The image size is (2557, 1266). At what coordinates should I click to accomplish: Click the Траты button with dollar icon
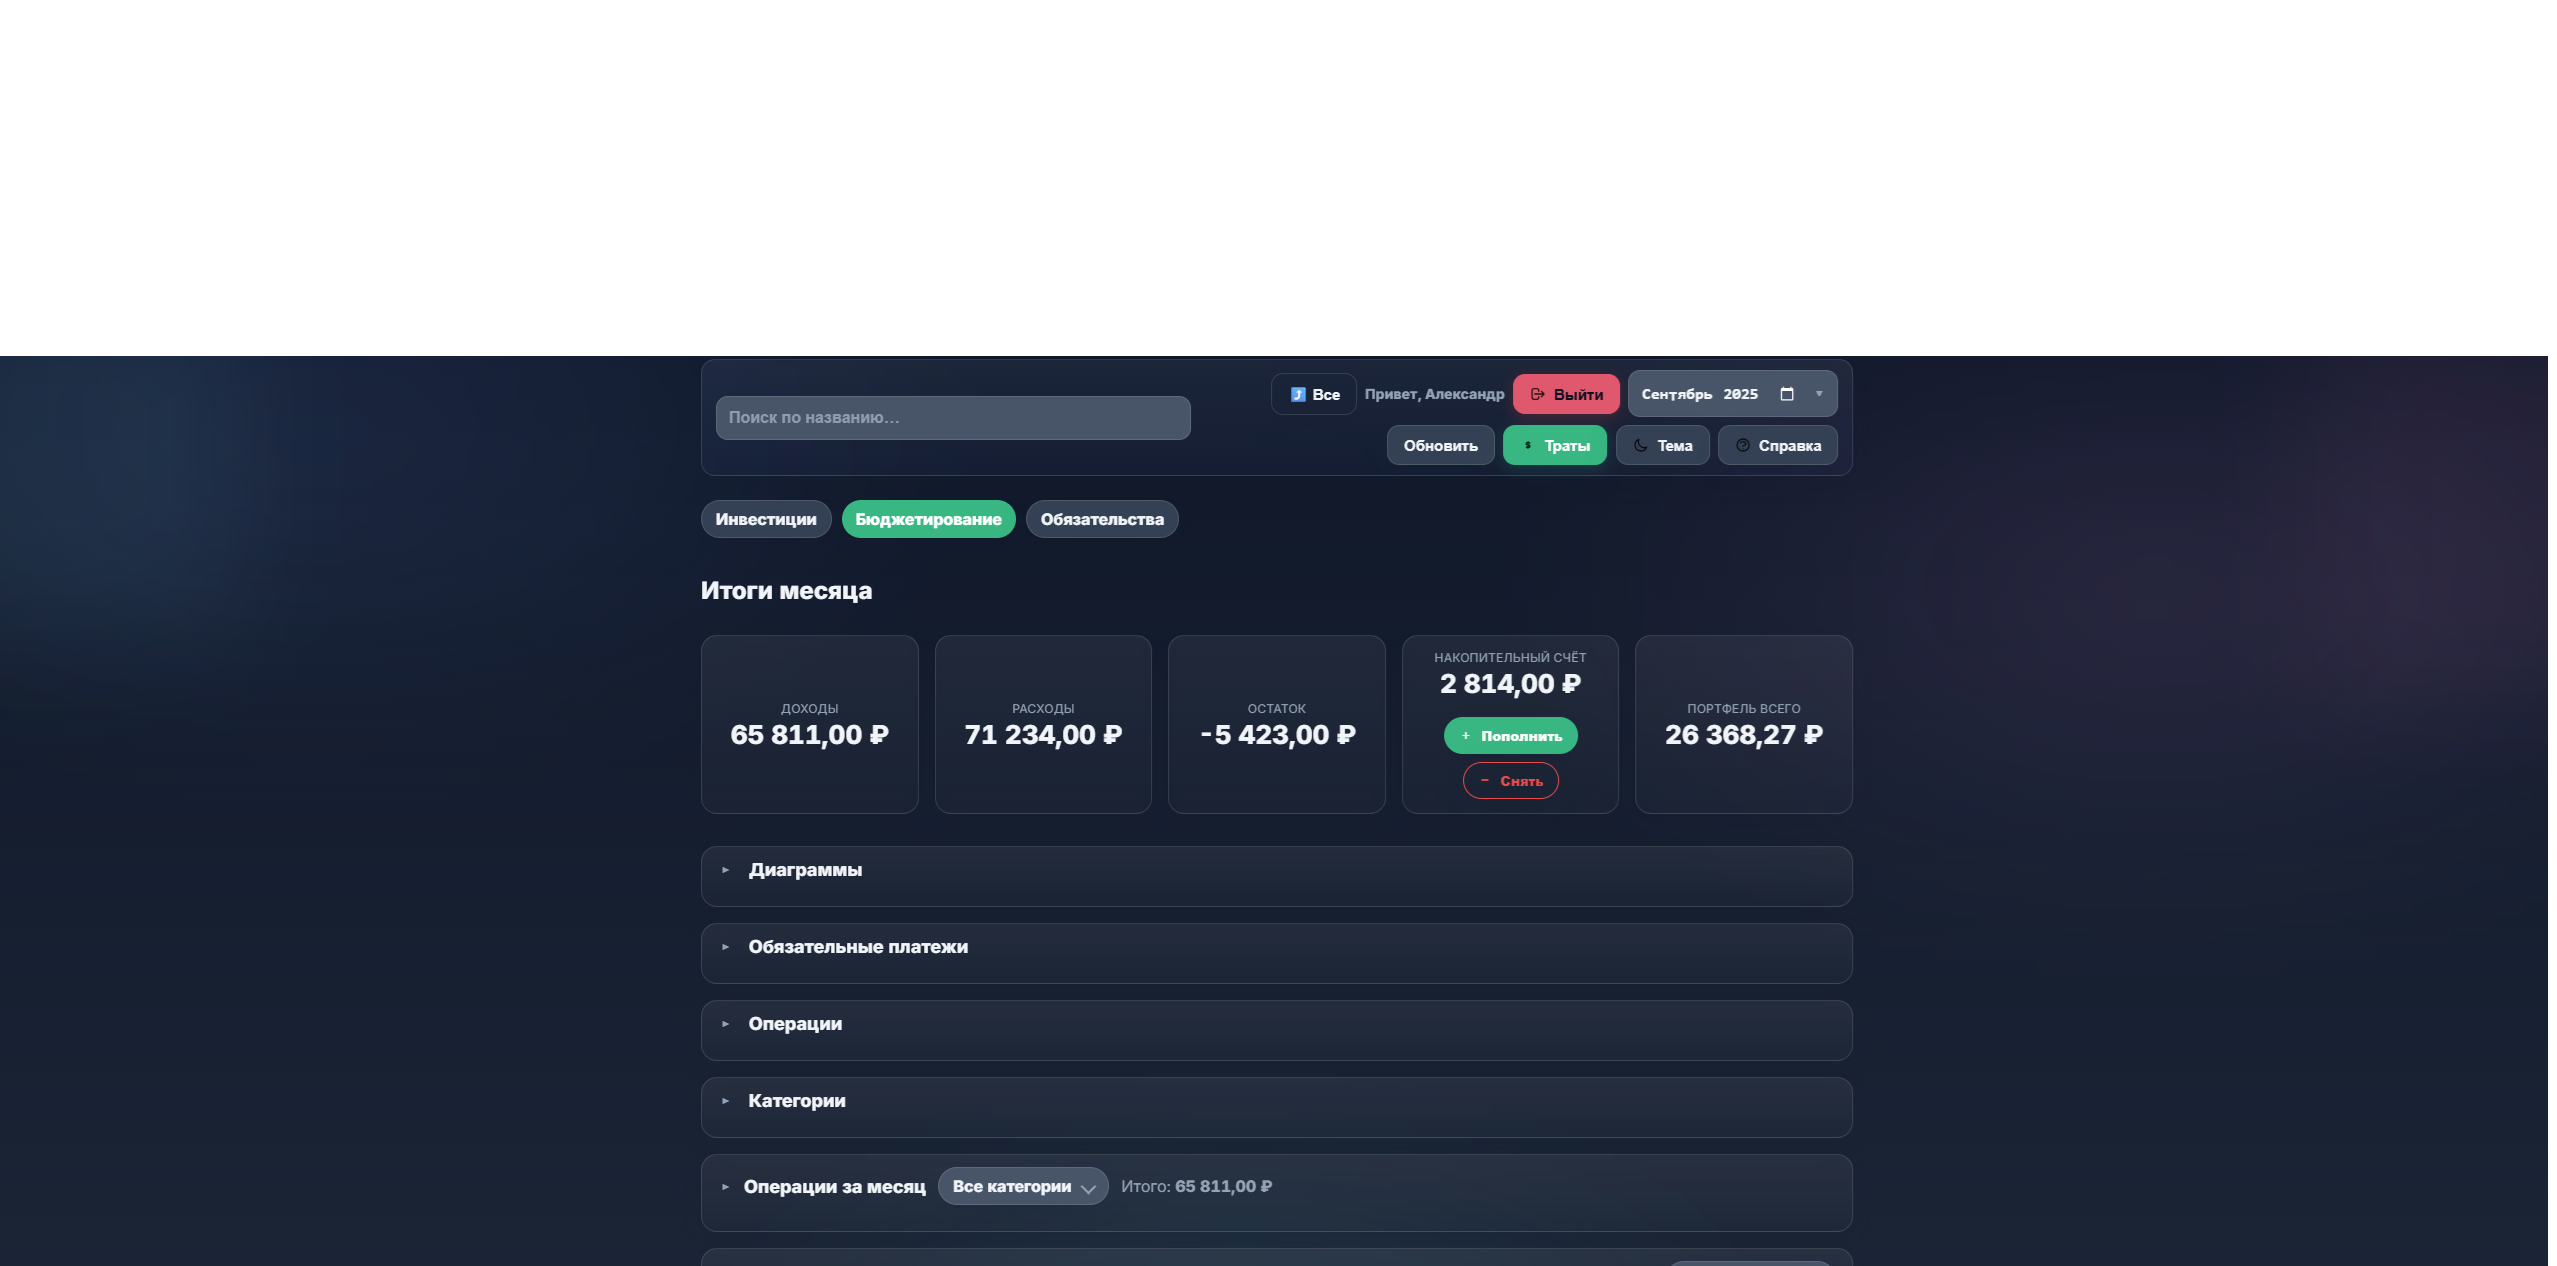pos(1554,446)
